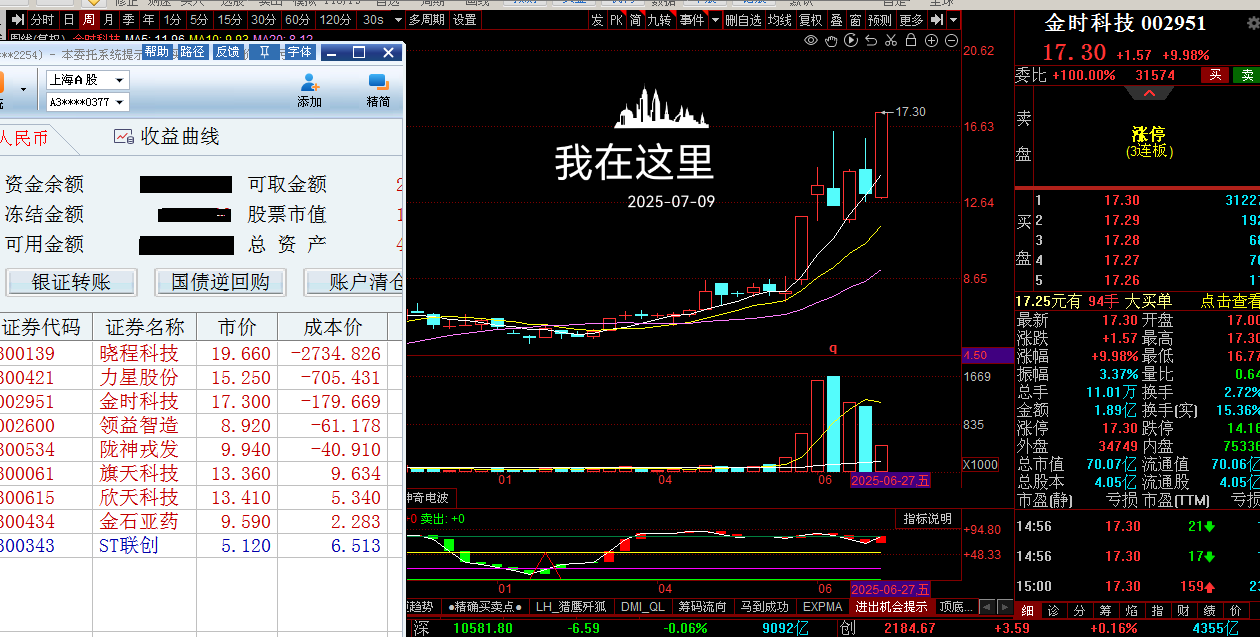Screen dimensions: 1260x637
Task: Select the 月 monthly period
Action: [x=109, y=20]
